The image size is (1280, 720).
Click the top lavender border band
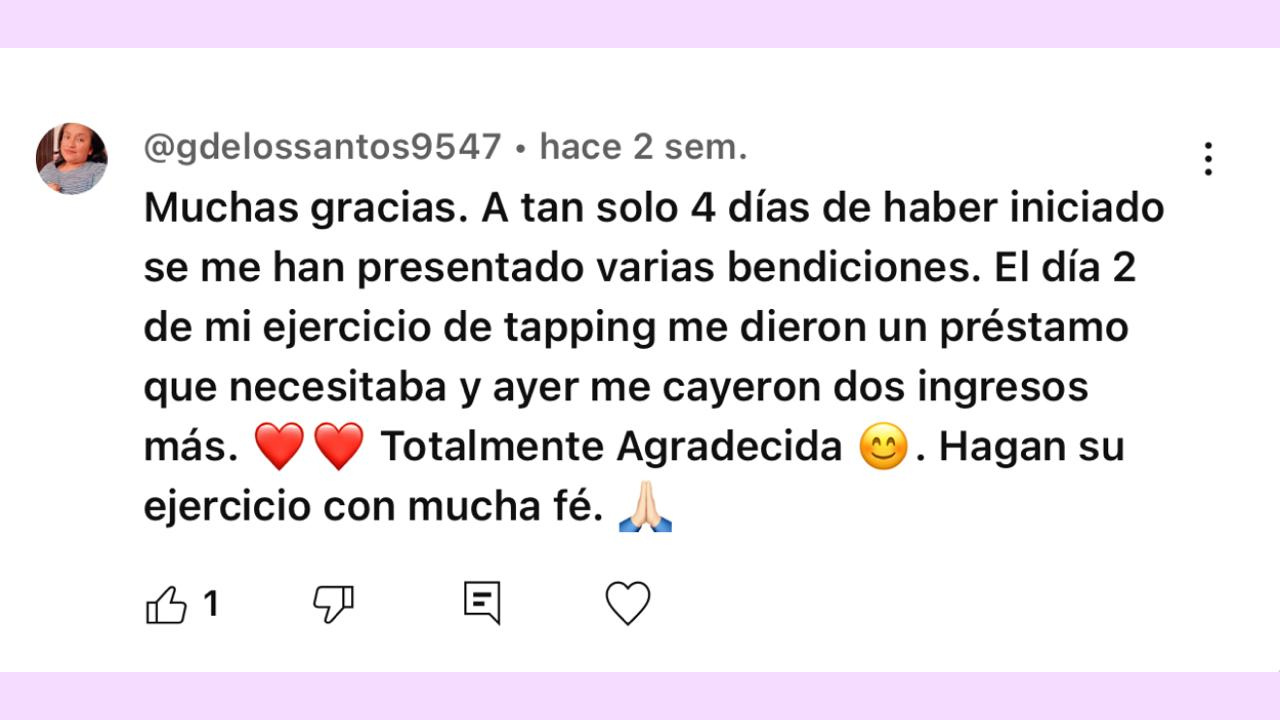click(640, 24)
